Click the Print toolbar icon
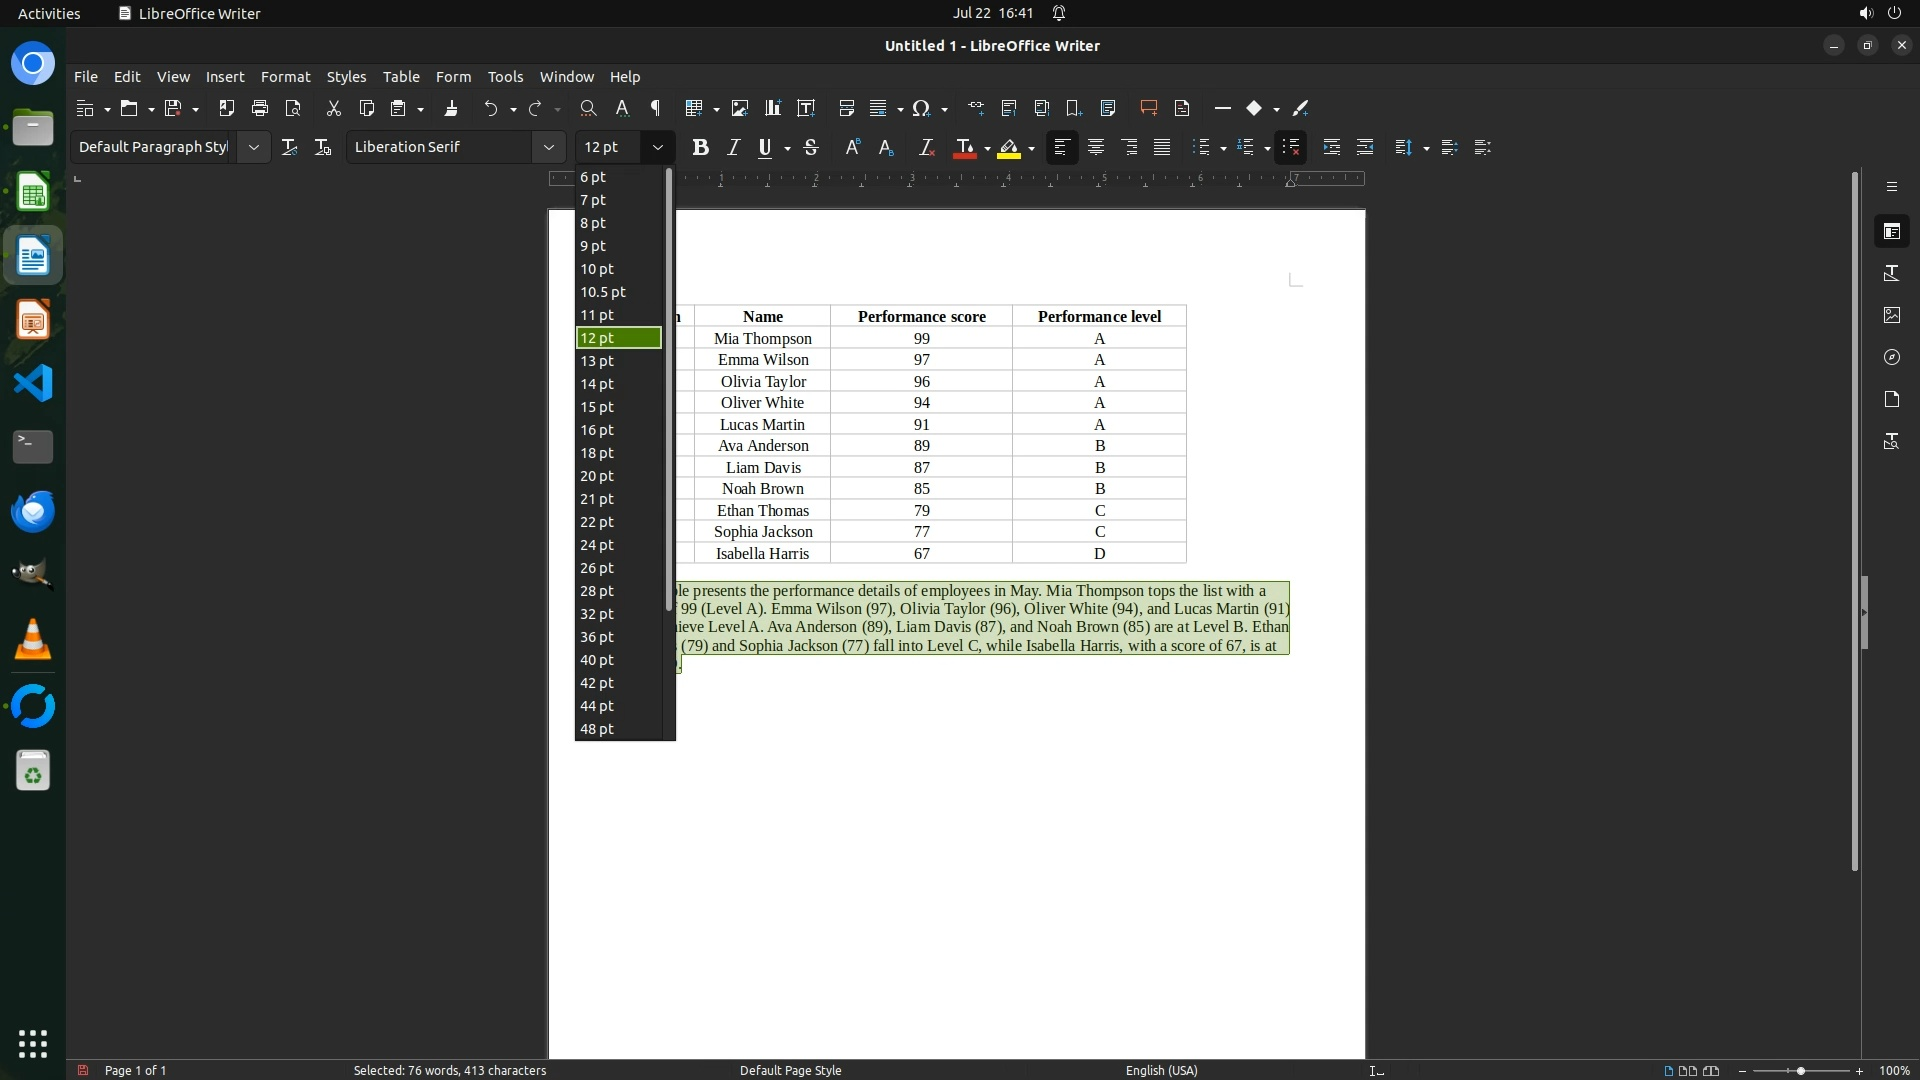 point(260,108)
